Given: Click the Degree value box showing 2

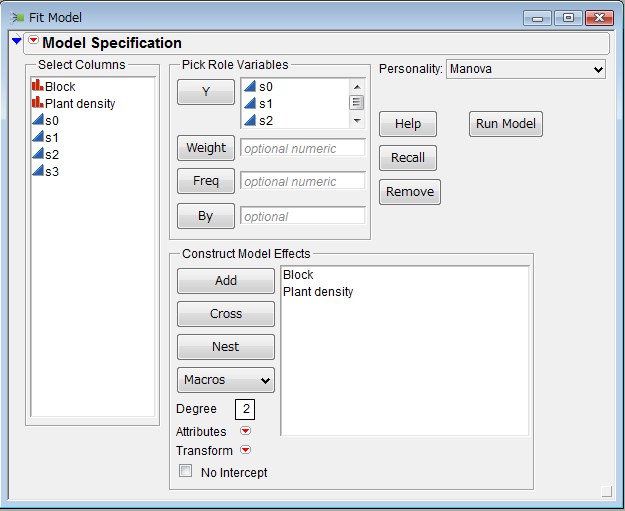Looking at the screenshot, I should coord(245,409).
